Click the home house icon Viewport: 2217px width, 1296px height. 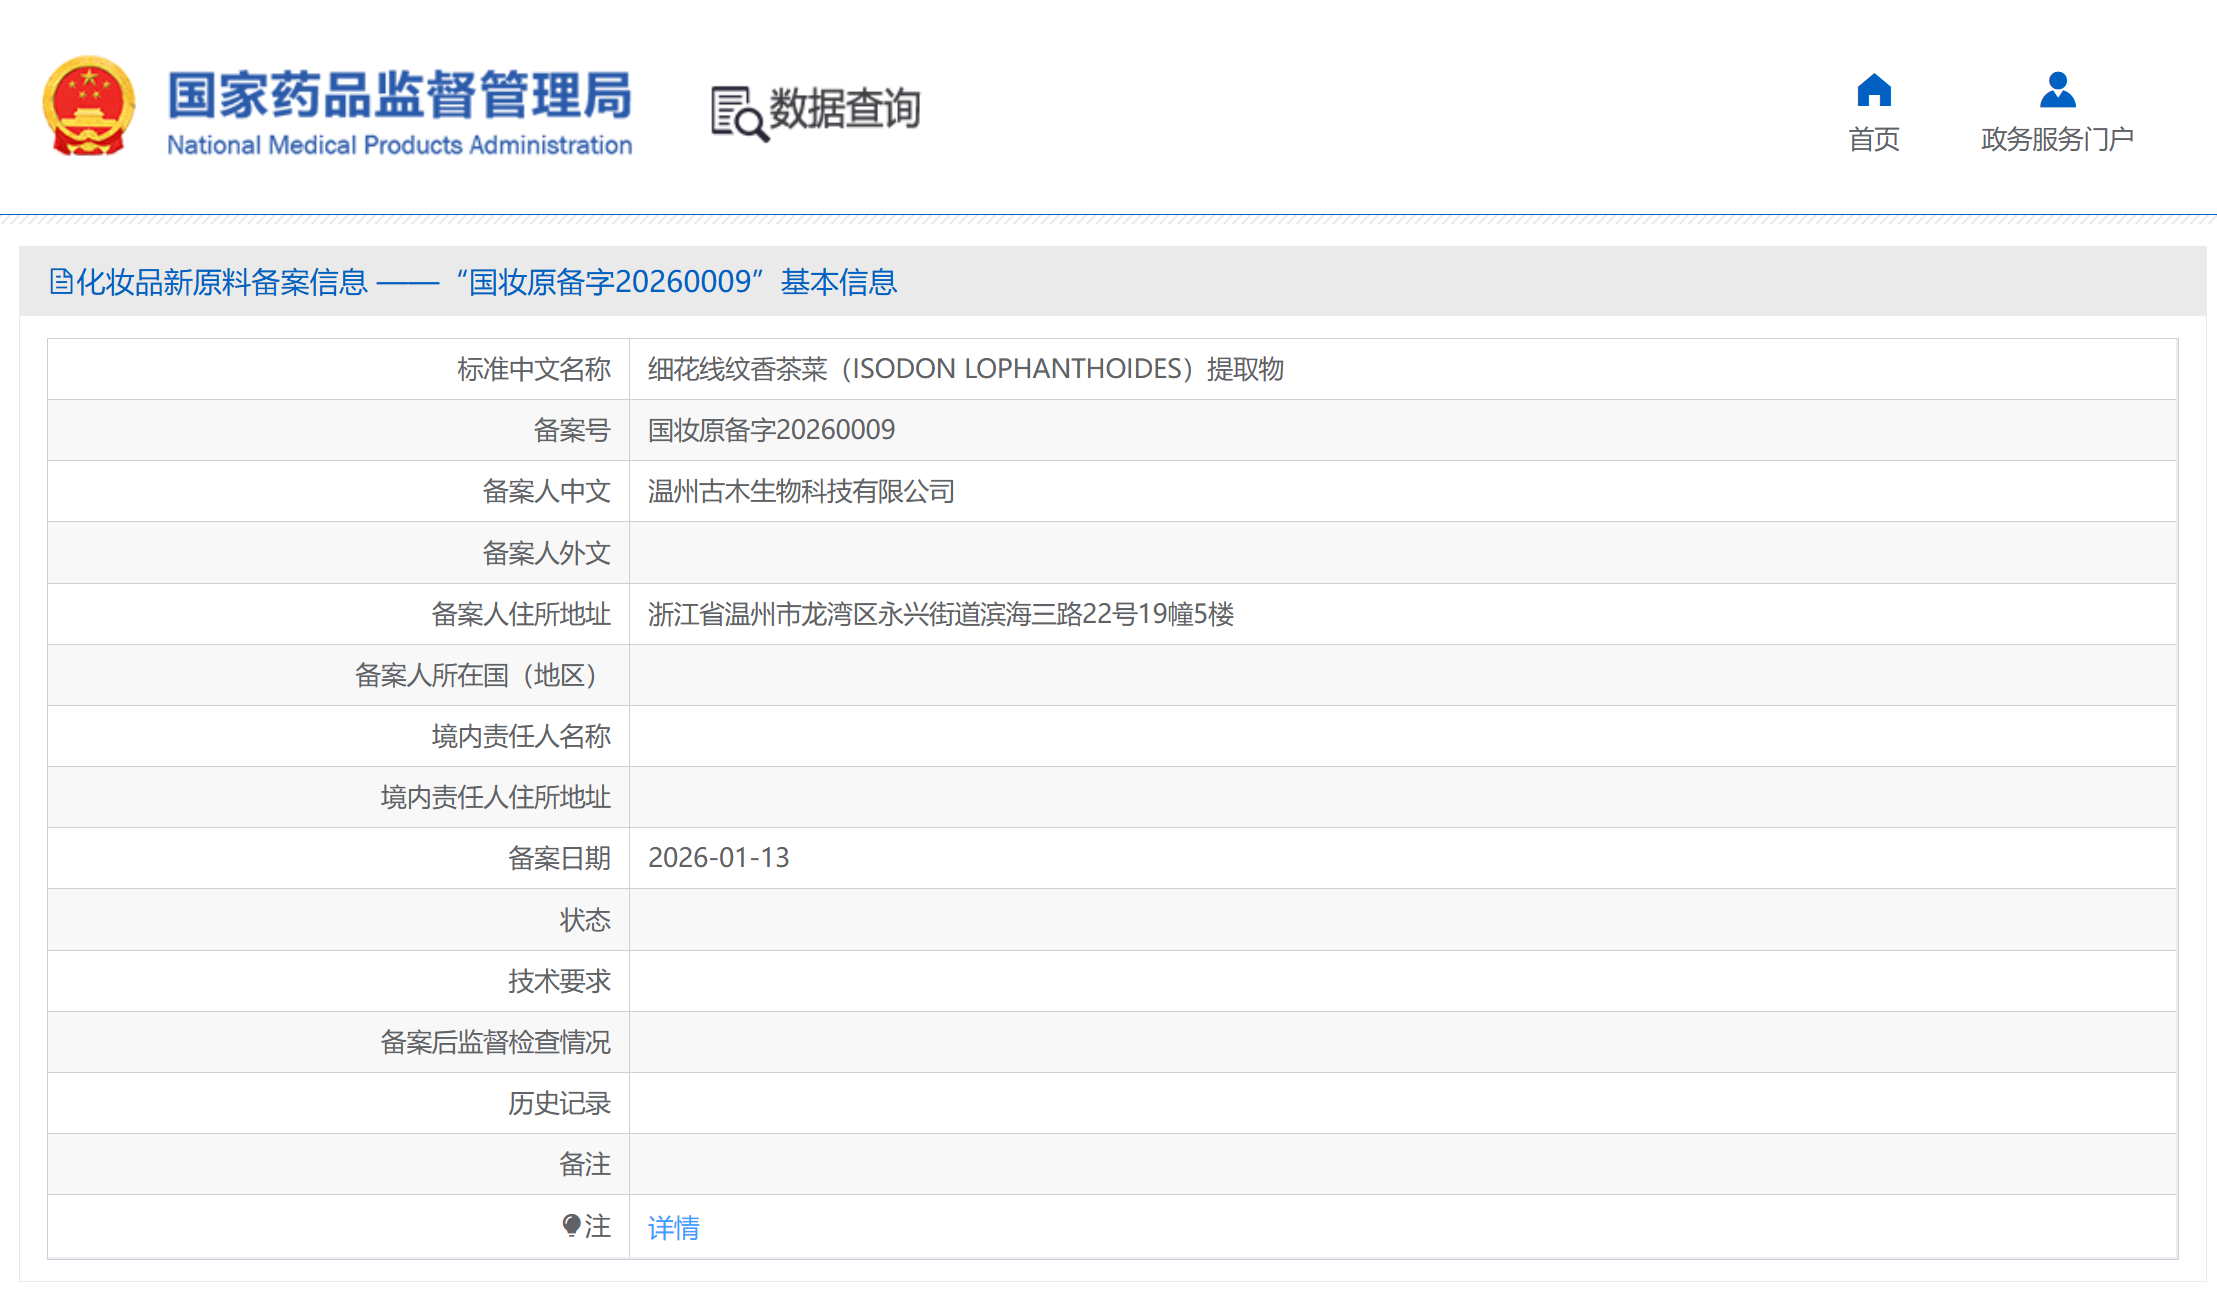[x=1873, y=90]
